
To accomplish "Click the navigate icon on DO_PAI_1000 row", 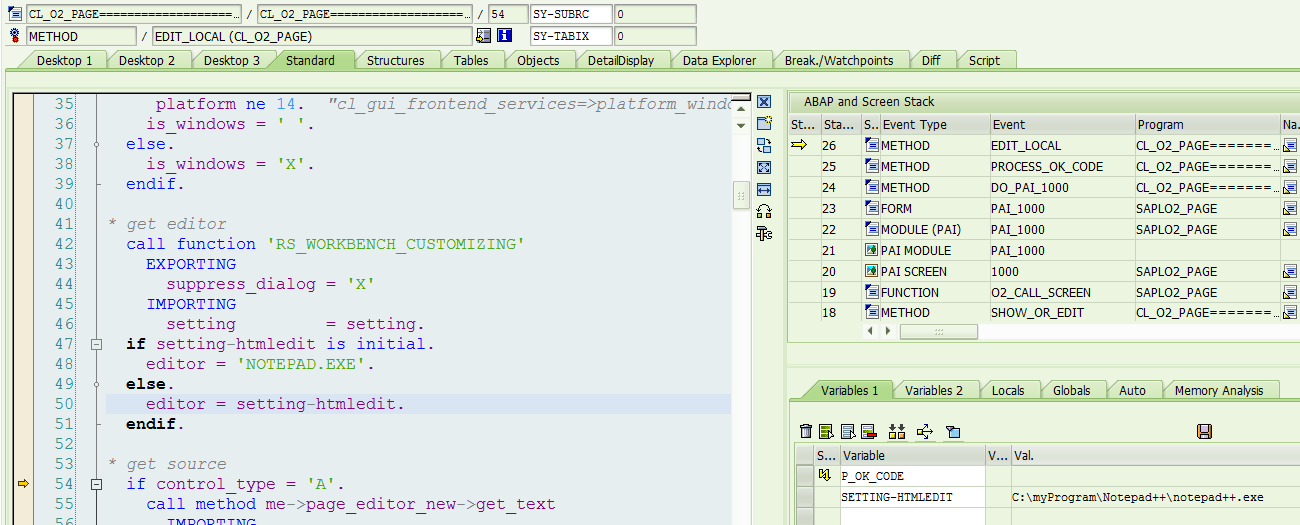I will tap(1289, 188).
